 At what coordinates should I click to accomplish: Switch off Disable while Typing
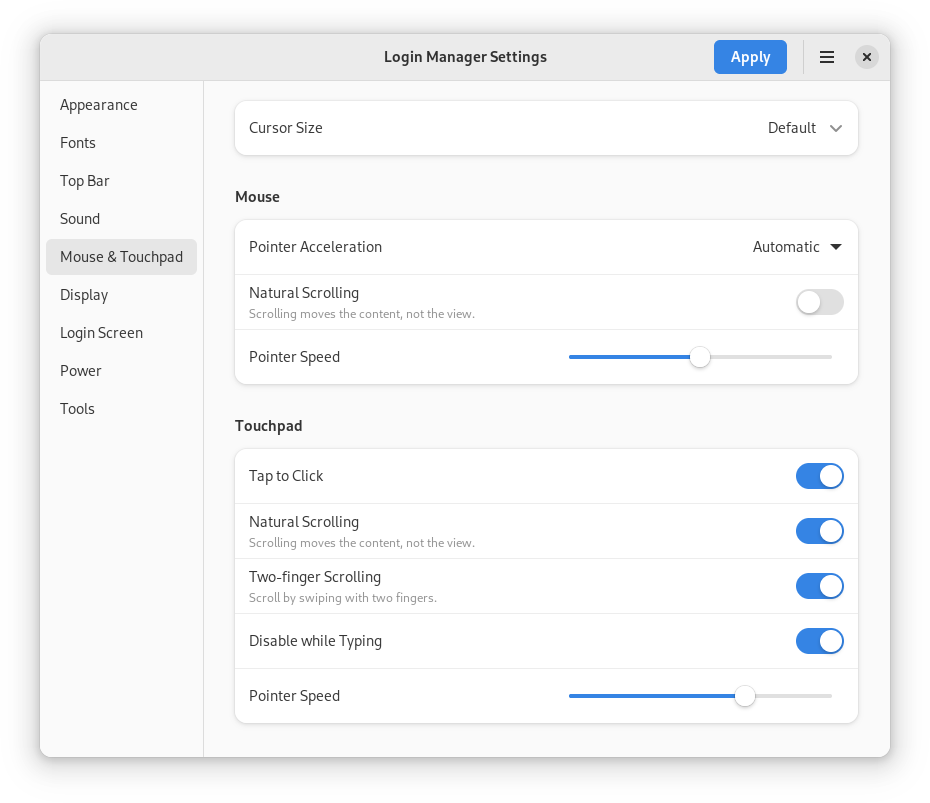tap(819, 641)
